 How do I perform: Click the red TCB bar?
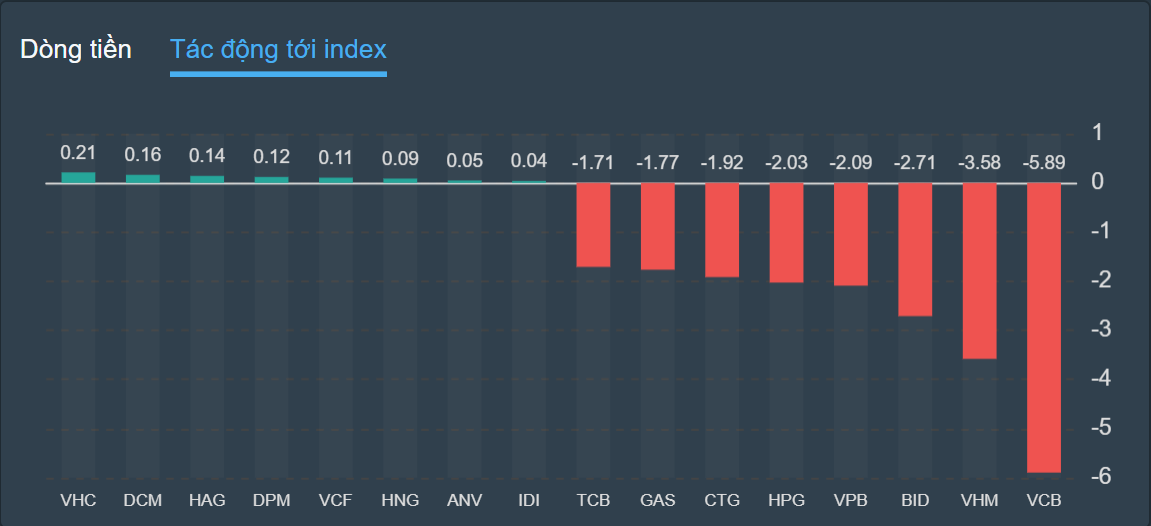593,225
